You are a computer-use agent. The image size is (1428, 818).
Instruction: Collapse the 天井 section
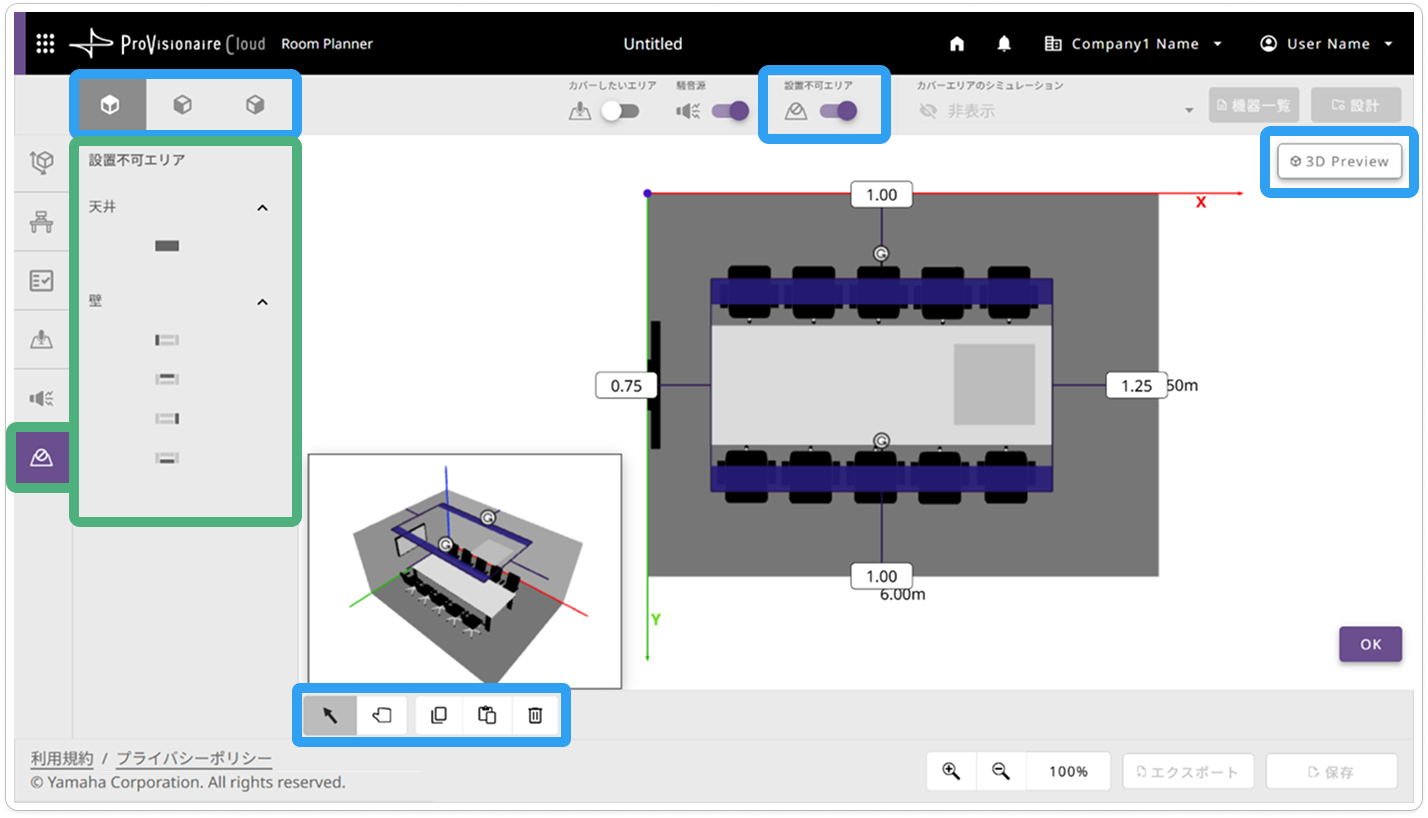click(x=262, y=208)
